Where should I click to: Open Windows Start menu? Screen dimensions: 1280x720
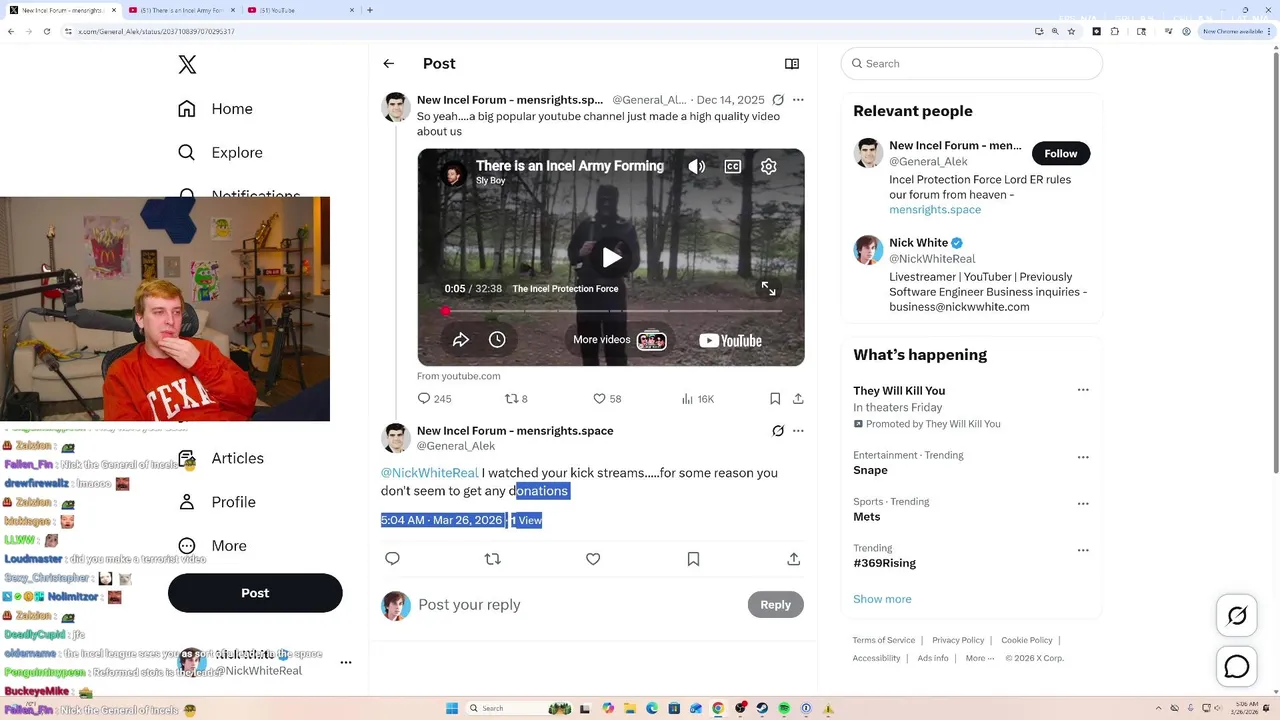[x=452, y=708]
